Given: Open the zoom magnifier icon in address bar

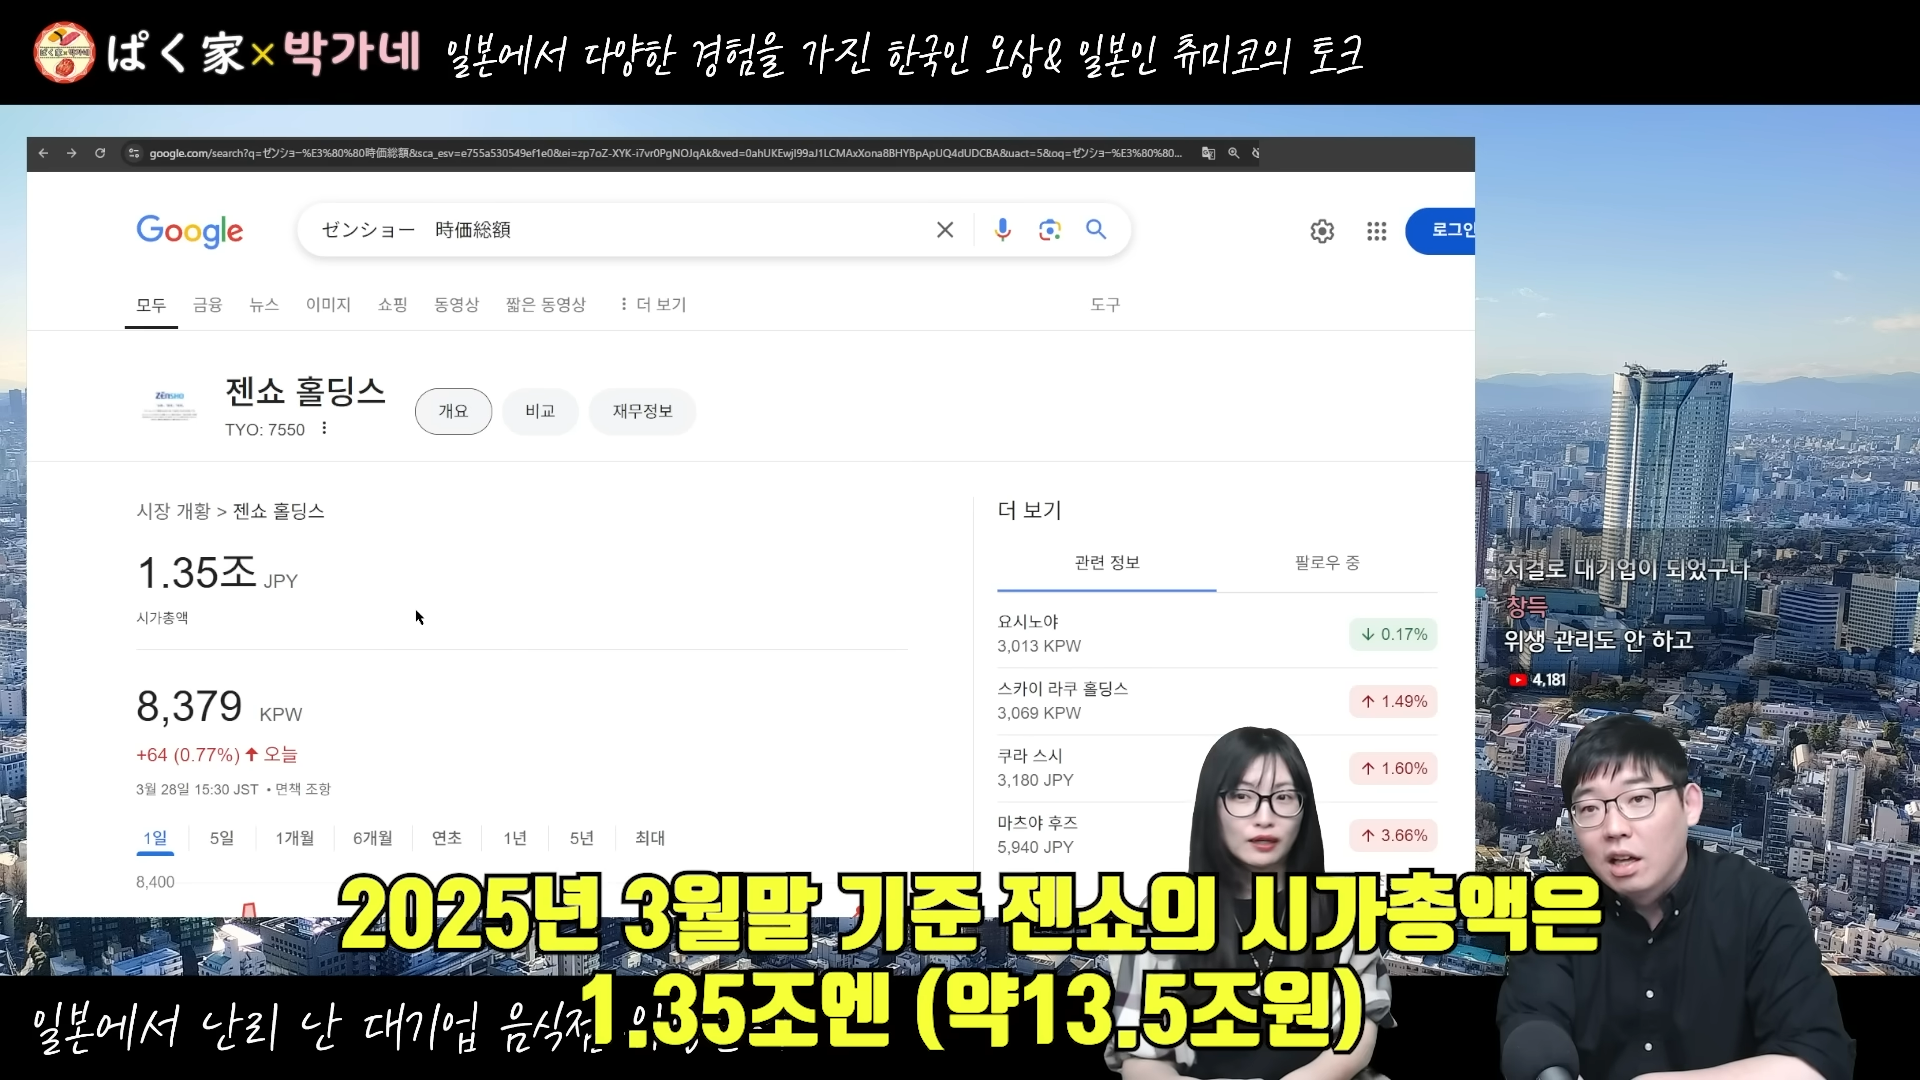Looking at the screenshot, I should (1234, 153).
